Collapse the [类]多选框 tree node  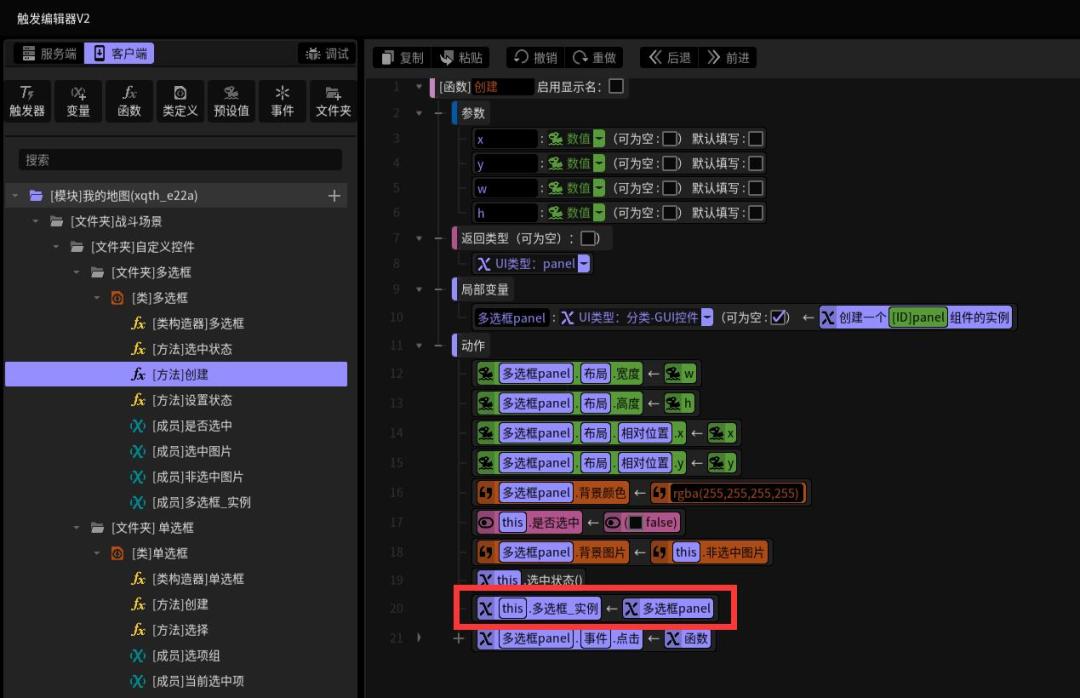pos(97,298)
